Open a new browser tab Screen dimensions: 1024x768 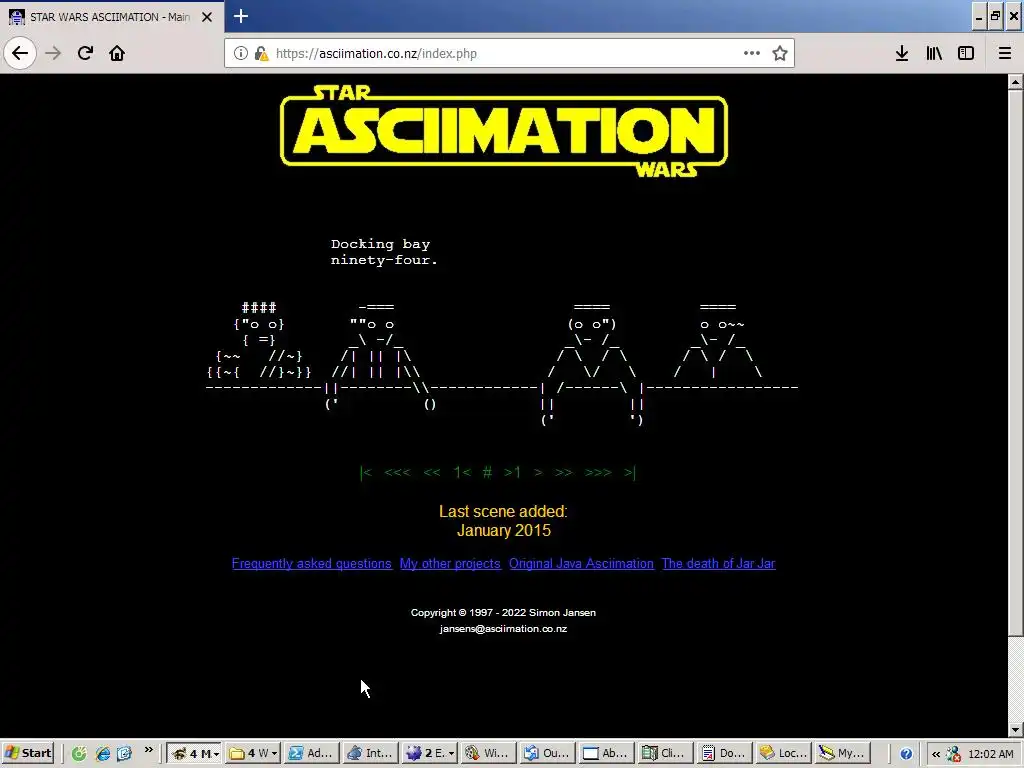[x=241, y=16]
